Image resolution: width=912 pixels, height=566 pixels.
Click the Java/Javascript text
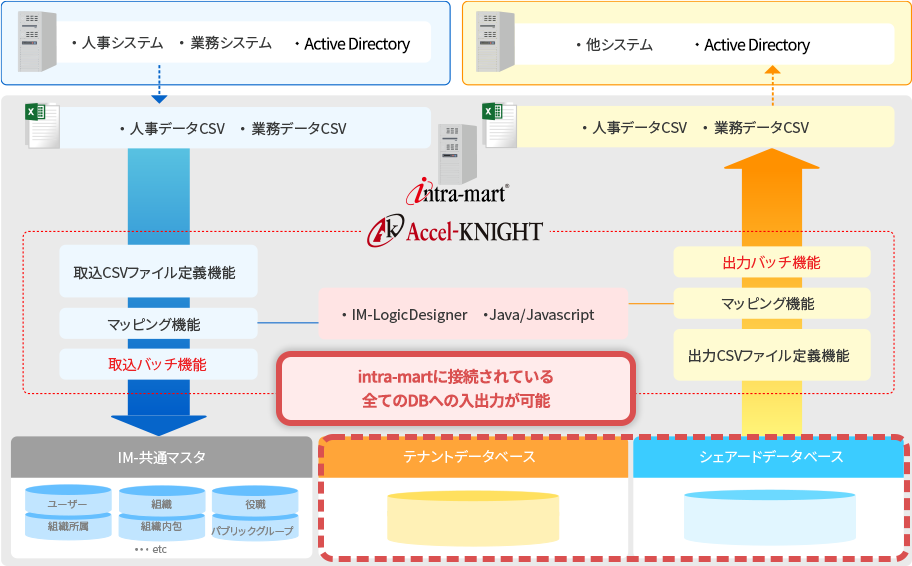[x=542, y=315]
